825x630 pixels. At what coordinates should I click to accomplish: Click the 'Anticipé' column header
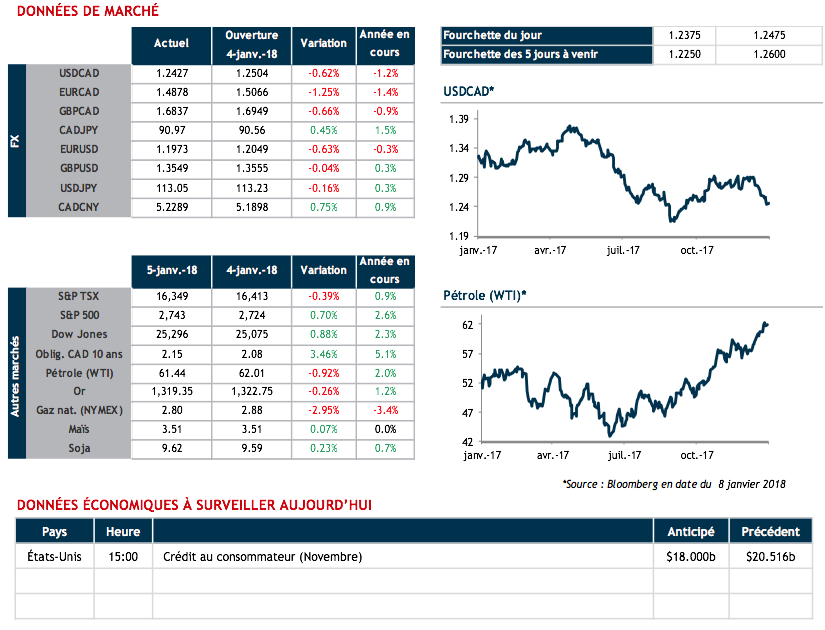pyautogui.click(x=688, y=531)
